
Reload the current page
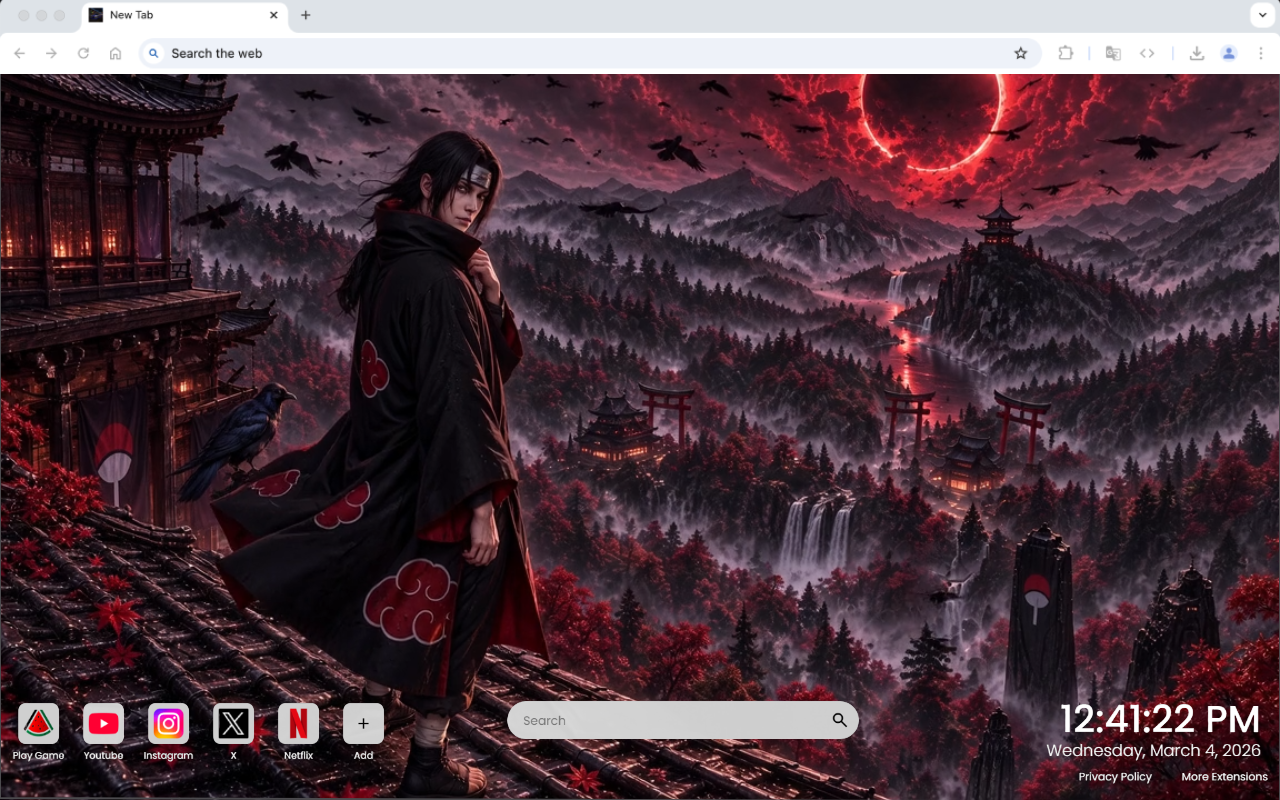coord(84,53)
